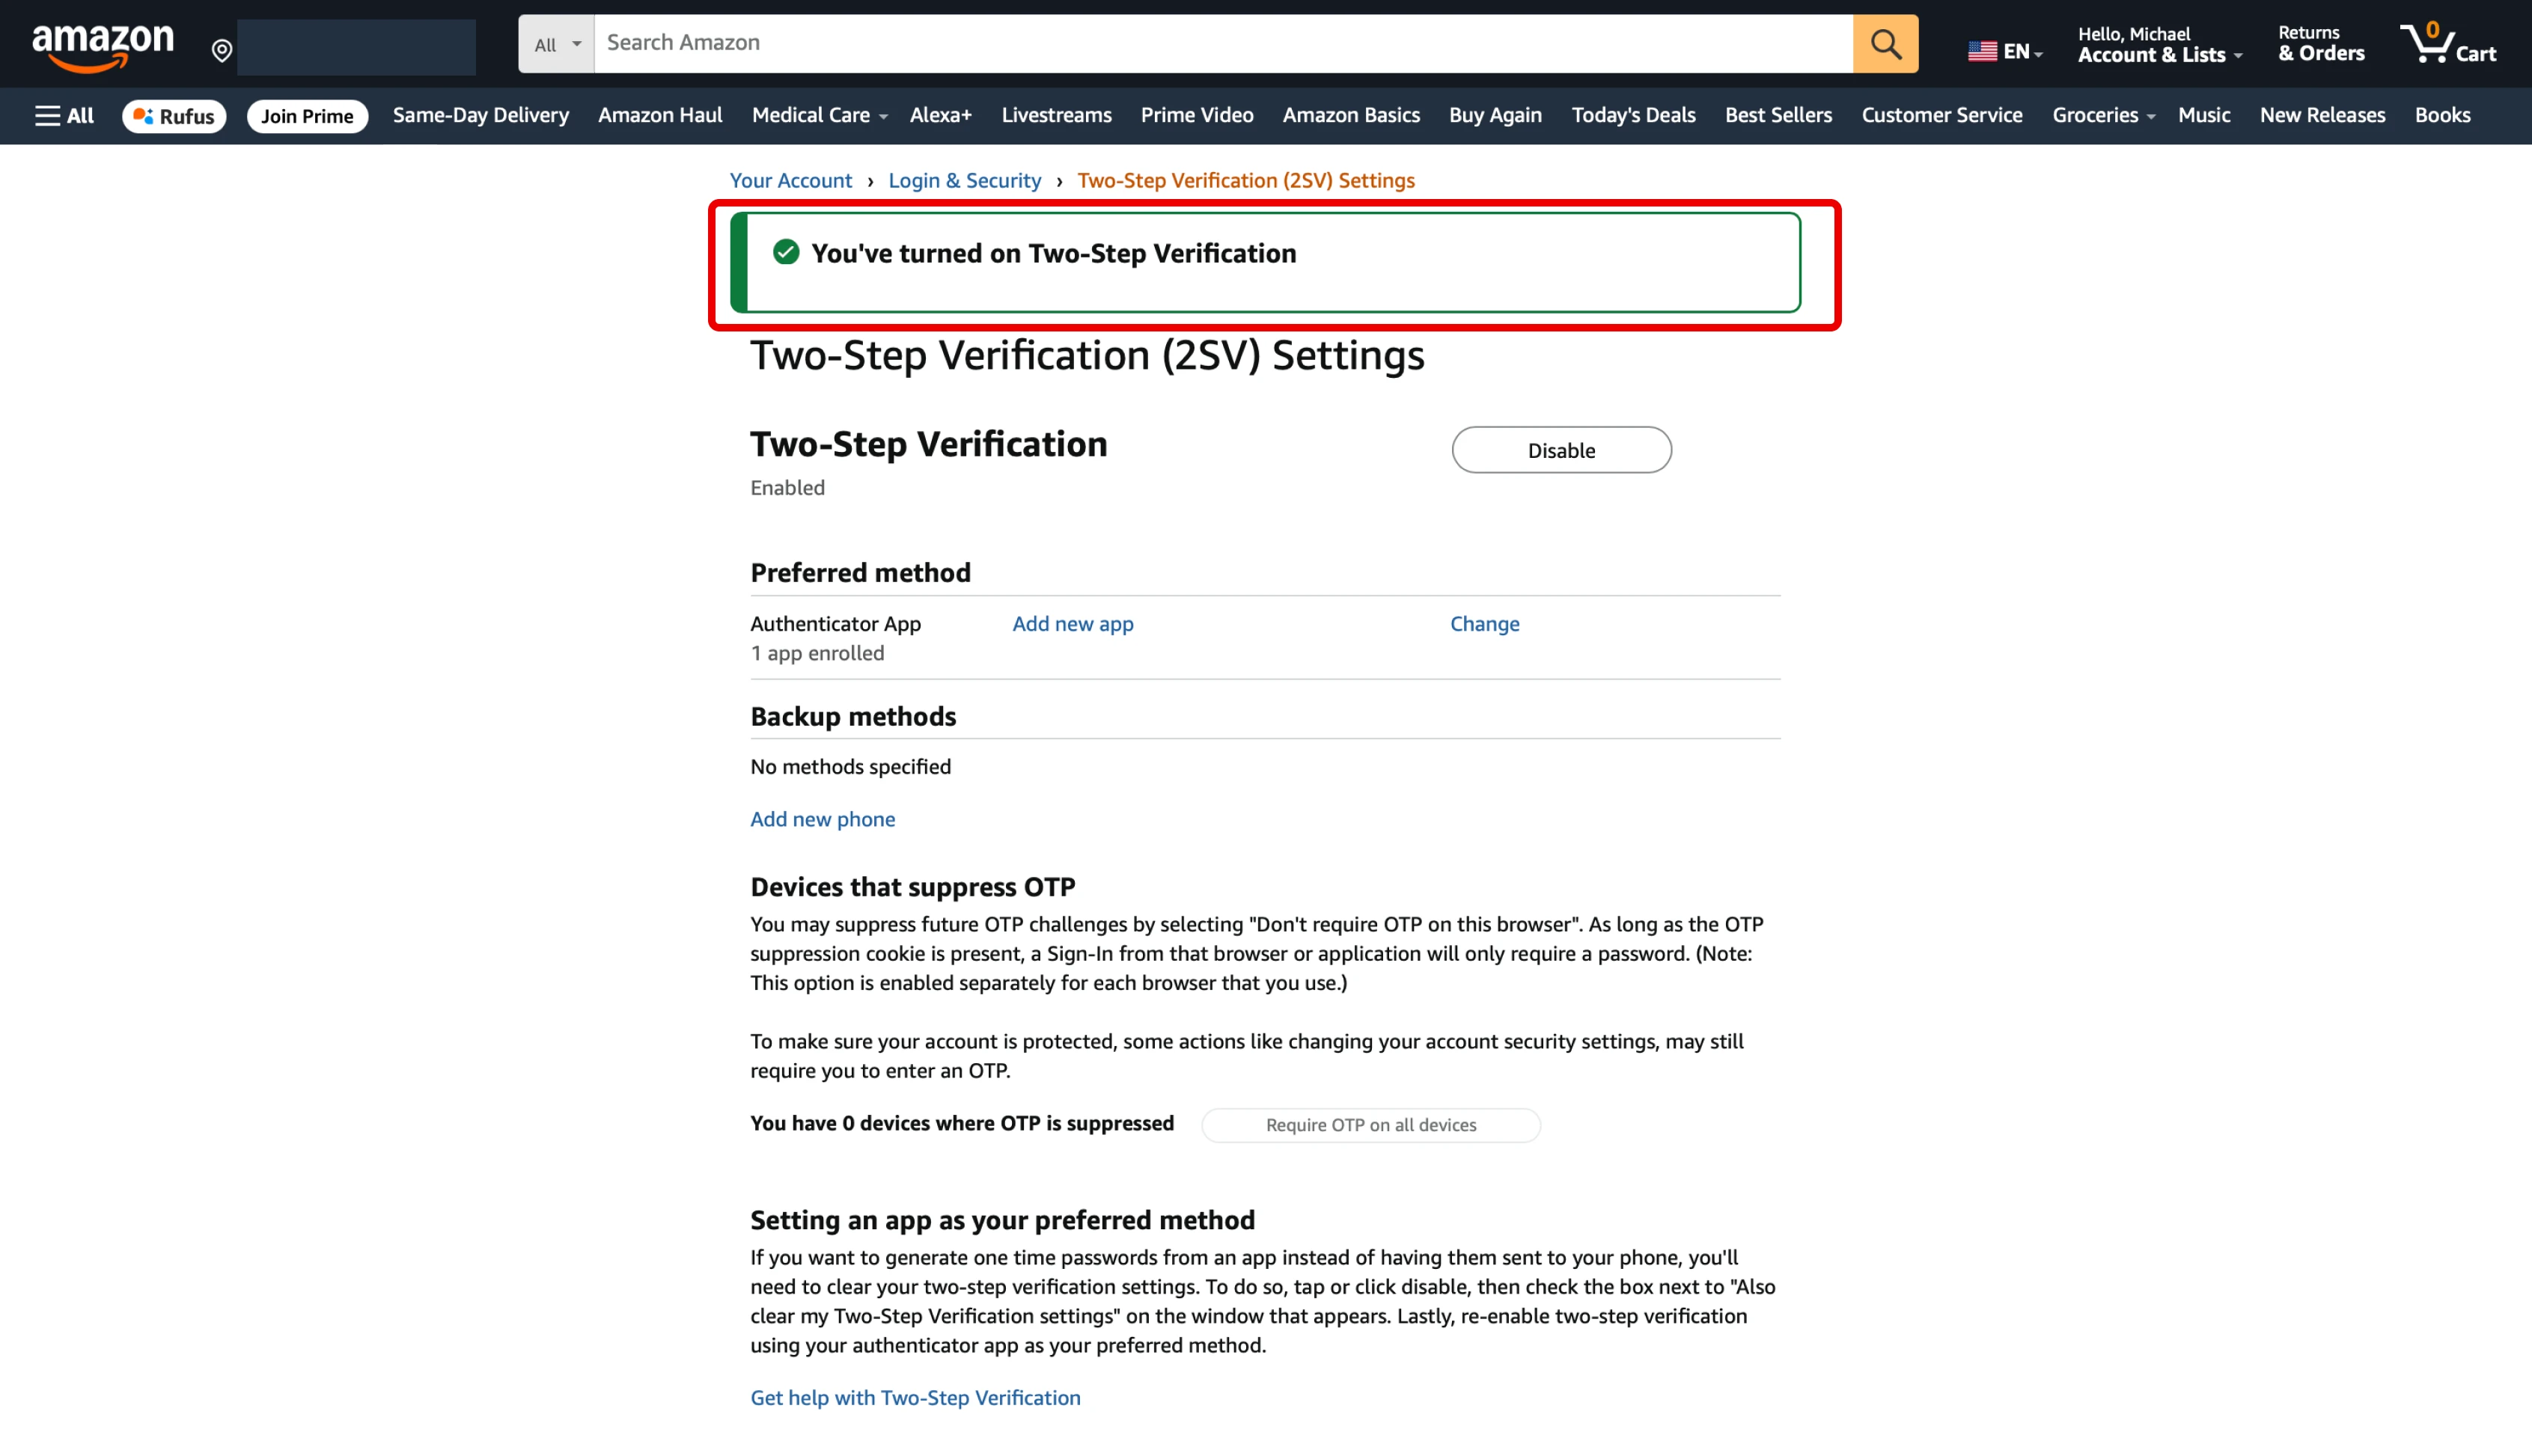Click green checkmark in success banner
Viewport: 2532px width, 1456px height.
[786, 252]
